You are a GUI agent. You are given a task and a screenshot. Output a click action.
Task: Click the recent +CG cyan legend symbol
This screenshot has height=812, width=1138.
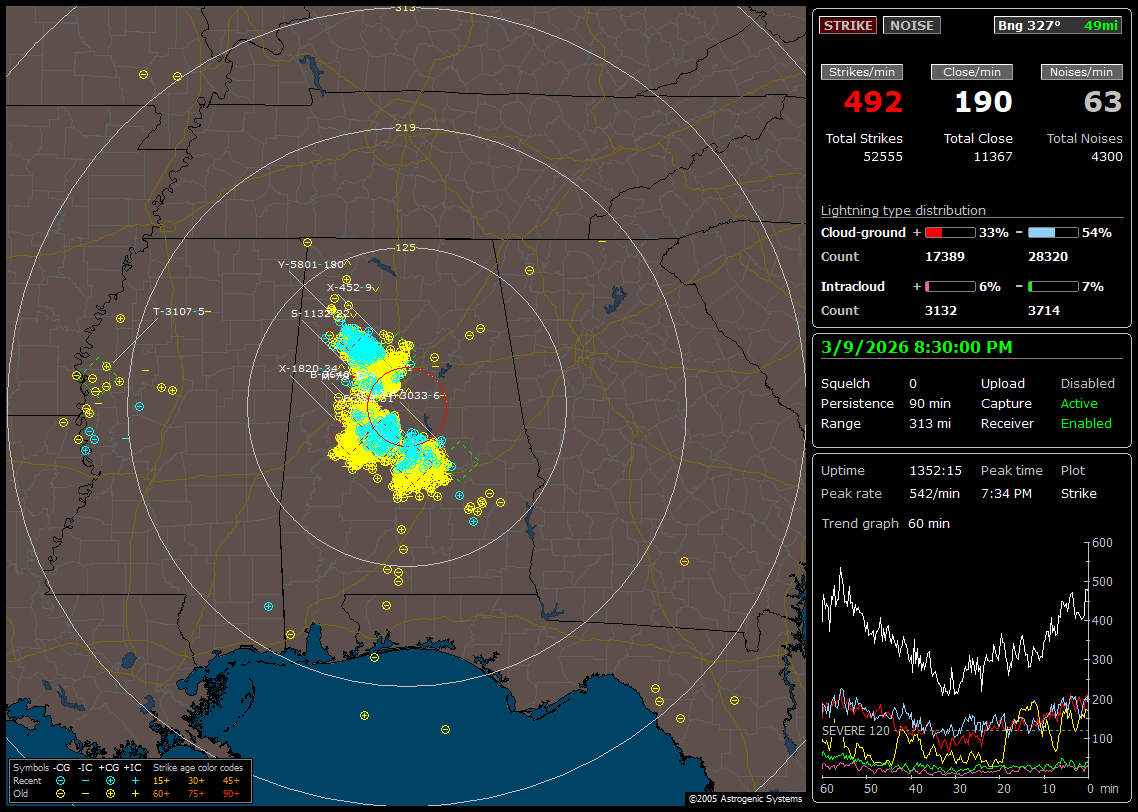coord(110,780)
